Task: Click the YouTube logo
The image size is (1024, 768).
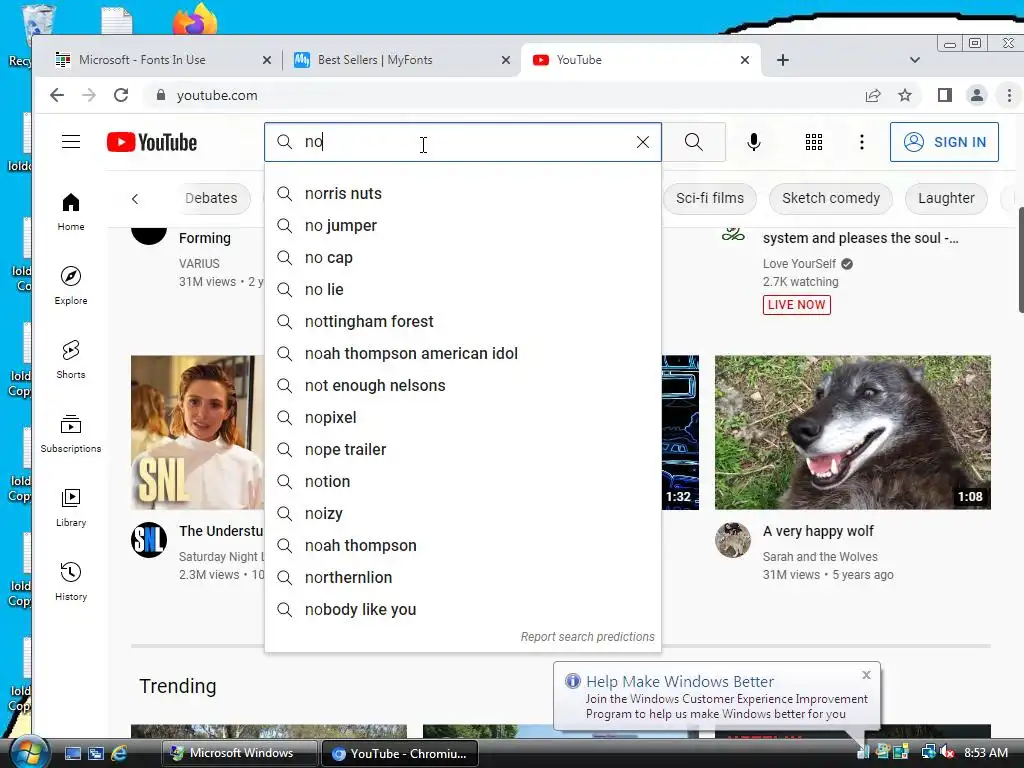Action: click(152, 142)
